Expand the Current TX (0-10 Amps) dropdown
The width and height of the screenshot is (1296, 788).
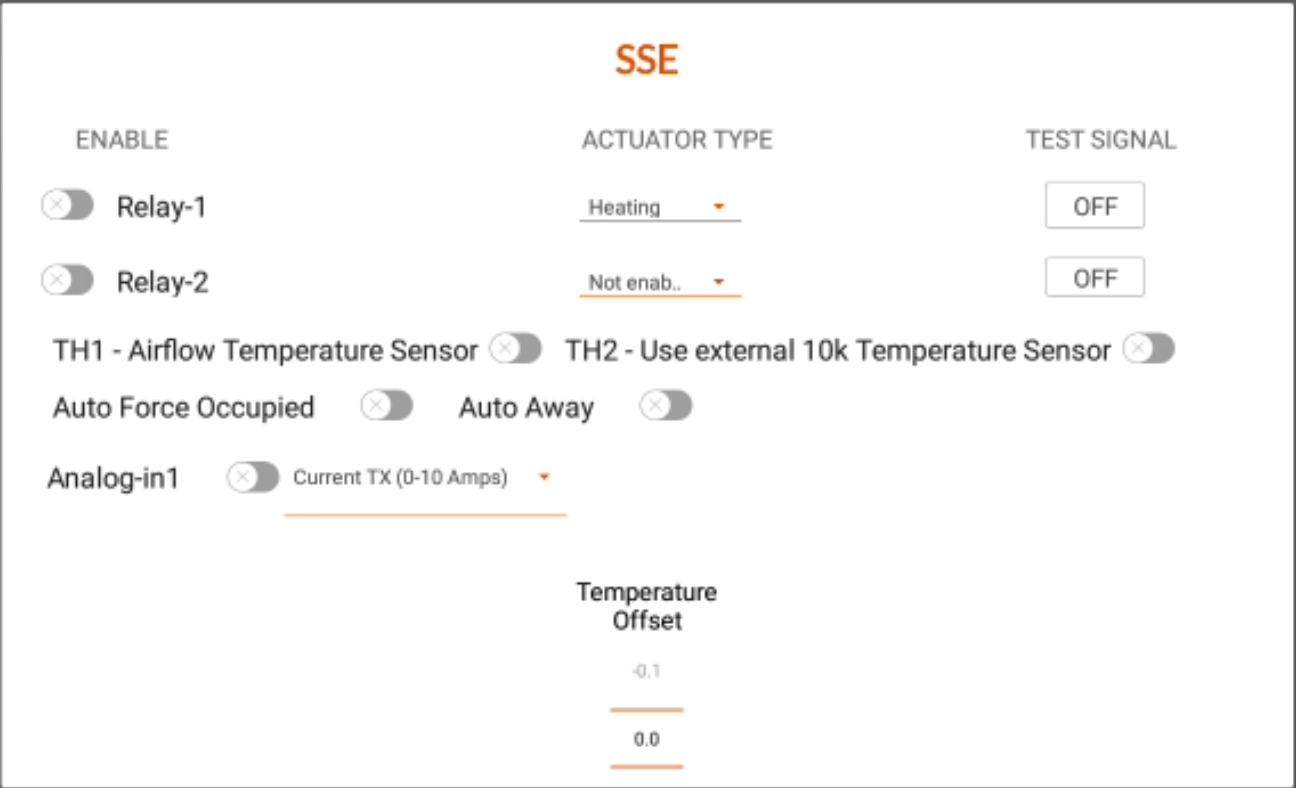[x=425, y=484]
